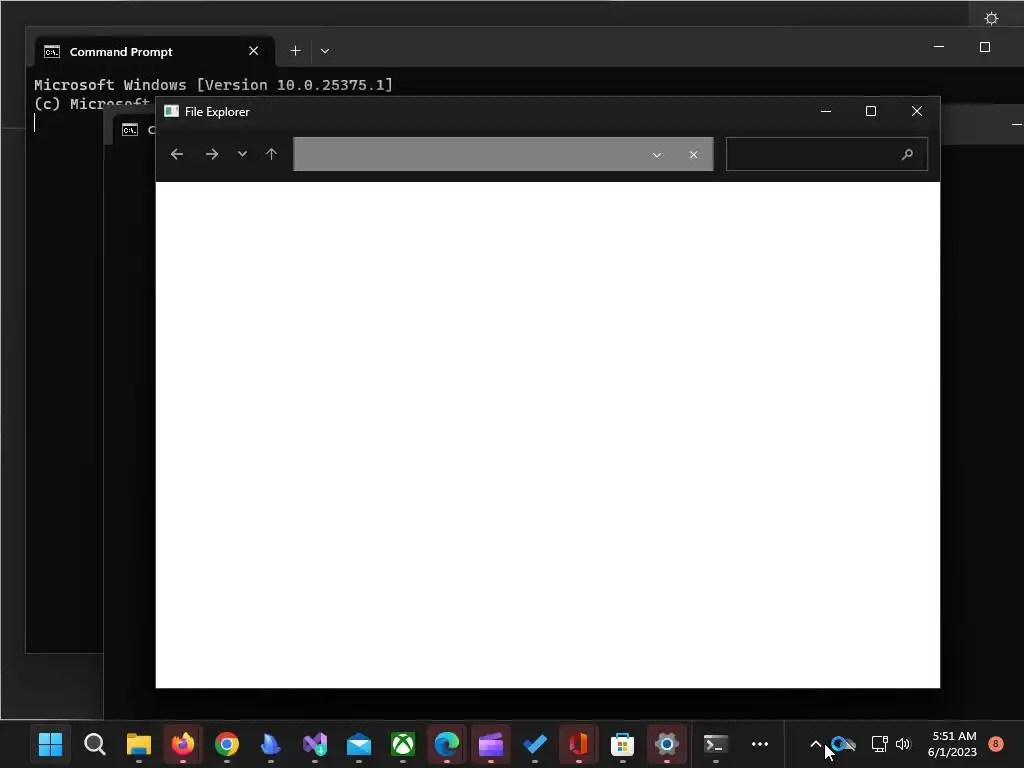Open the Windows Start menu
The width and height of the screenshot is (1024, 768).
50,744
